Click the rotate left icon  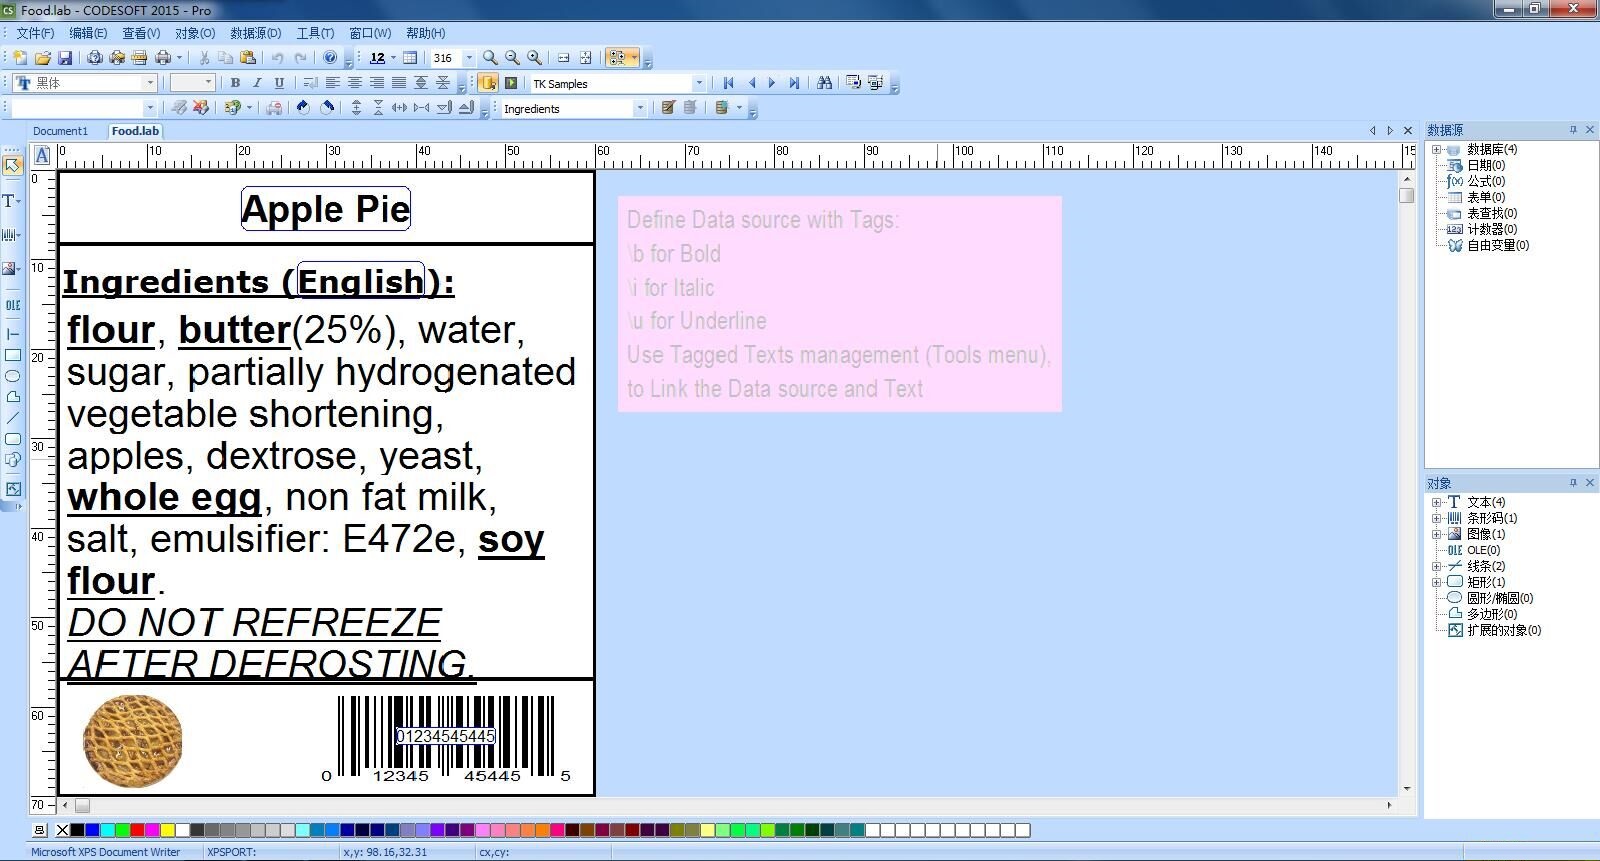click(303, 108)
